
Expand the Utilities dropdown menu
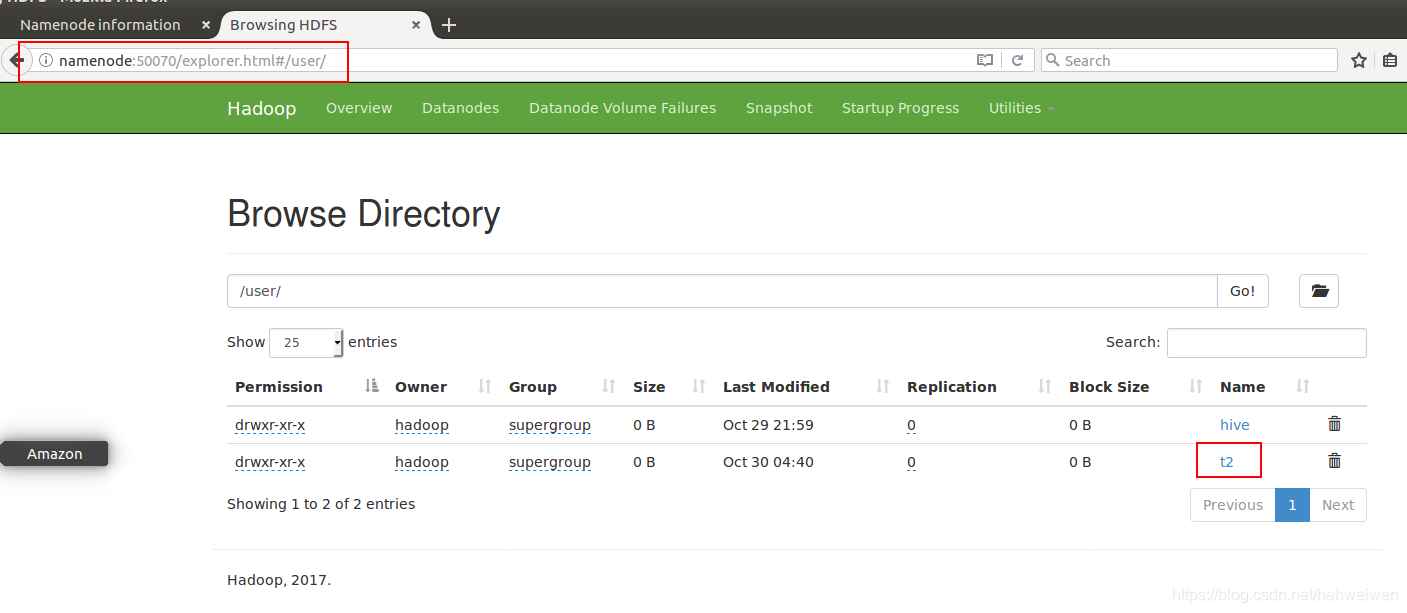1021,108
